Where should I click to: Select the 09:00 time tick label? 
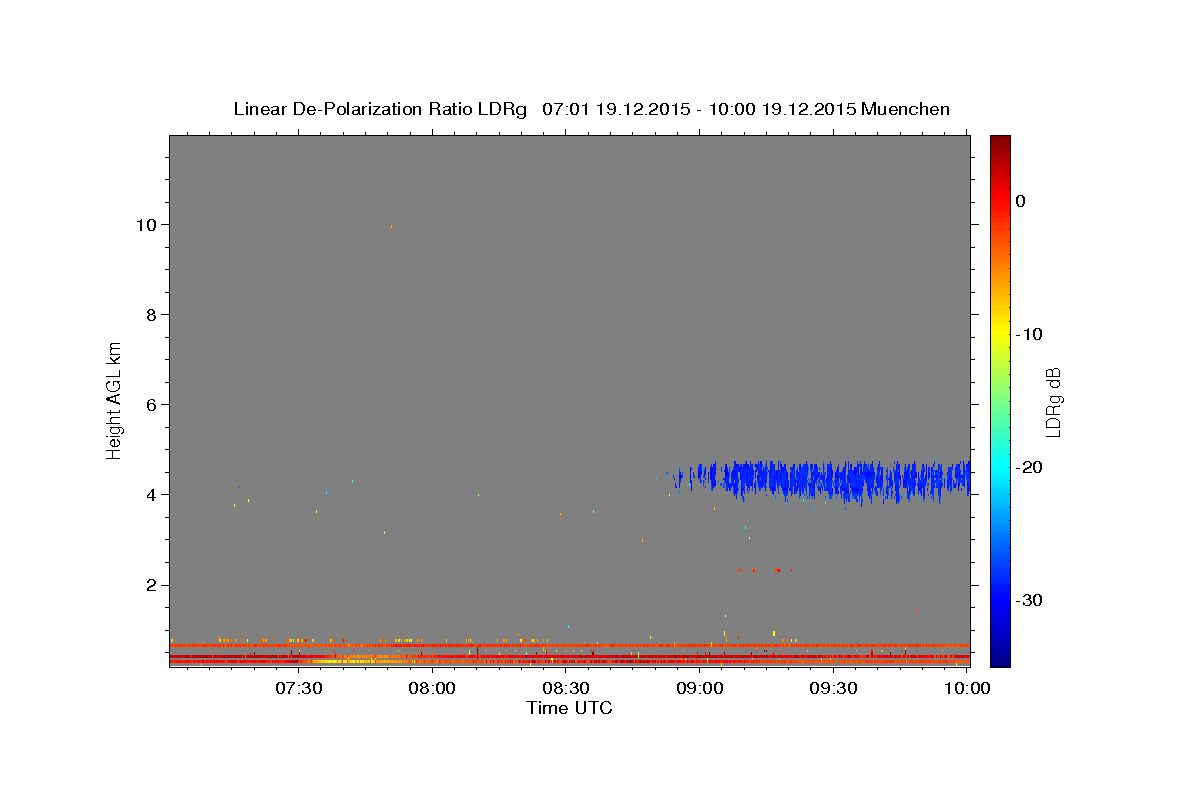click(699, 688)
